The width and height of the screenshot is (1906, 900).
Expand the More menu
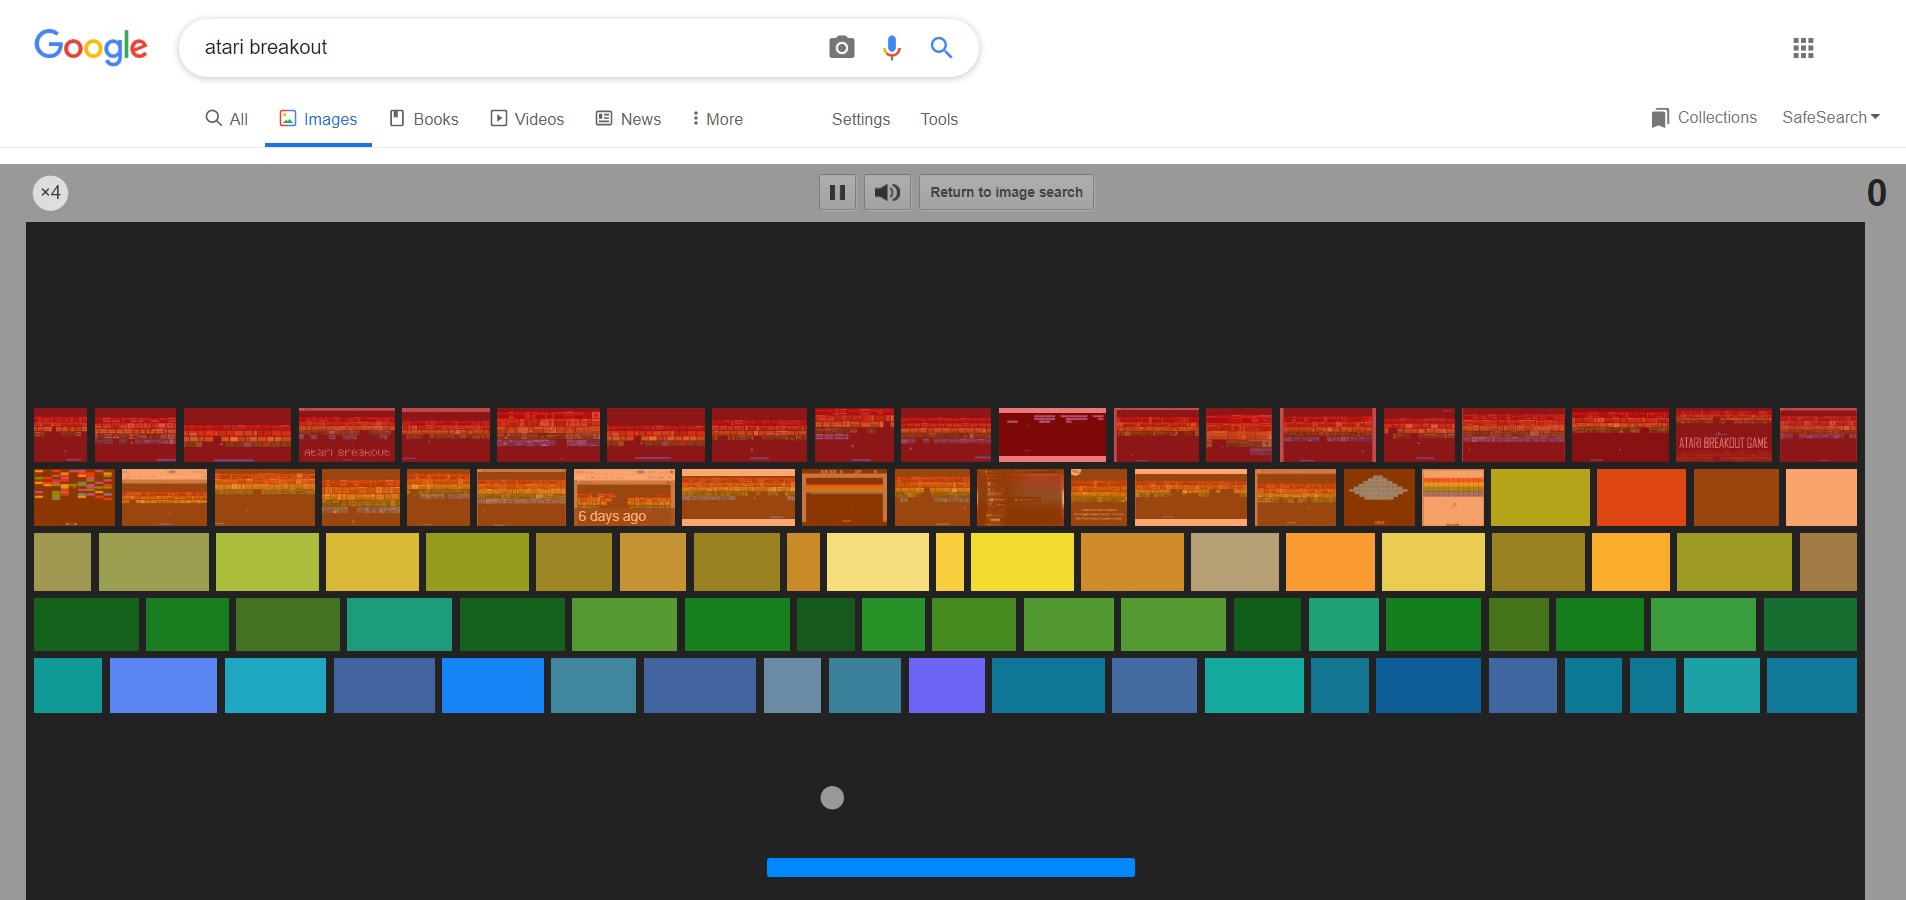click(717, 119)
